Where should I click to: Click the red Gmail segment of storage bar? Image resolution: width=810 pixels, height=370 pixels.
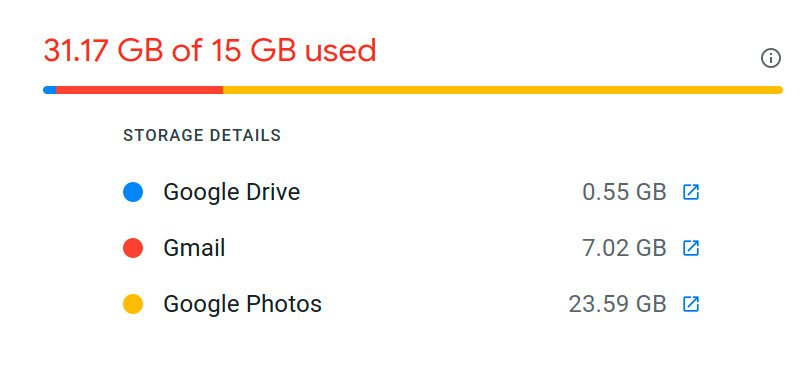tap(139, 90)
